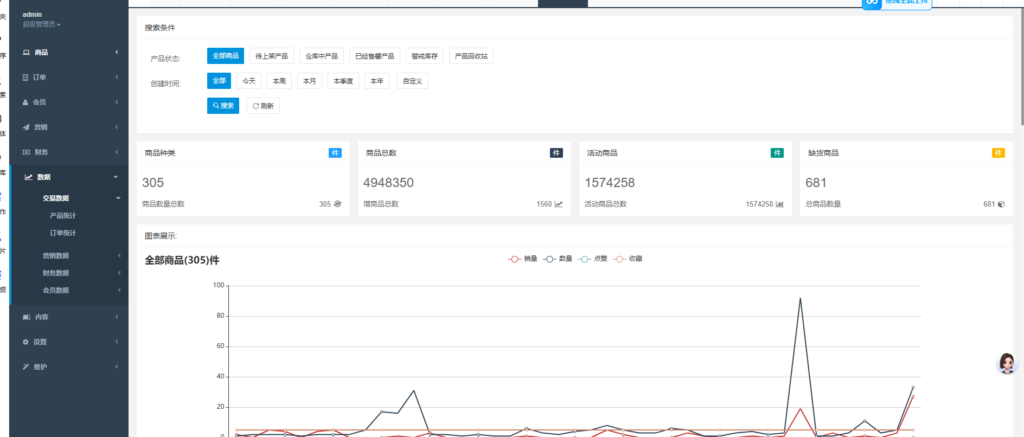
Task: Click the yellow 件 badge on 缺货商品 card
Action: click(x=999, y=153)
